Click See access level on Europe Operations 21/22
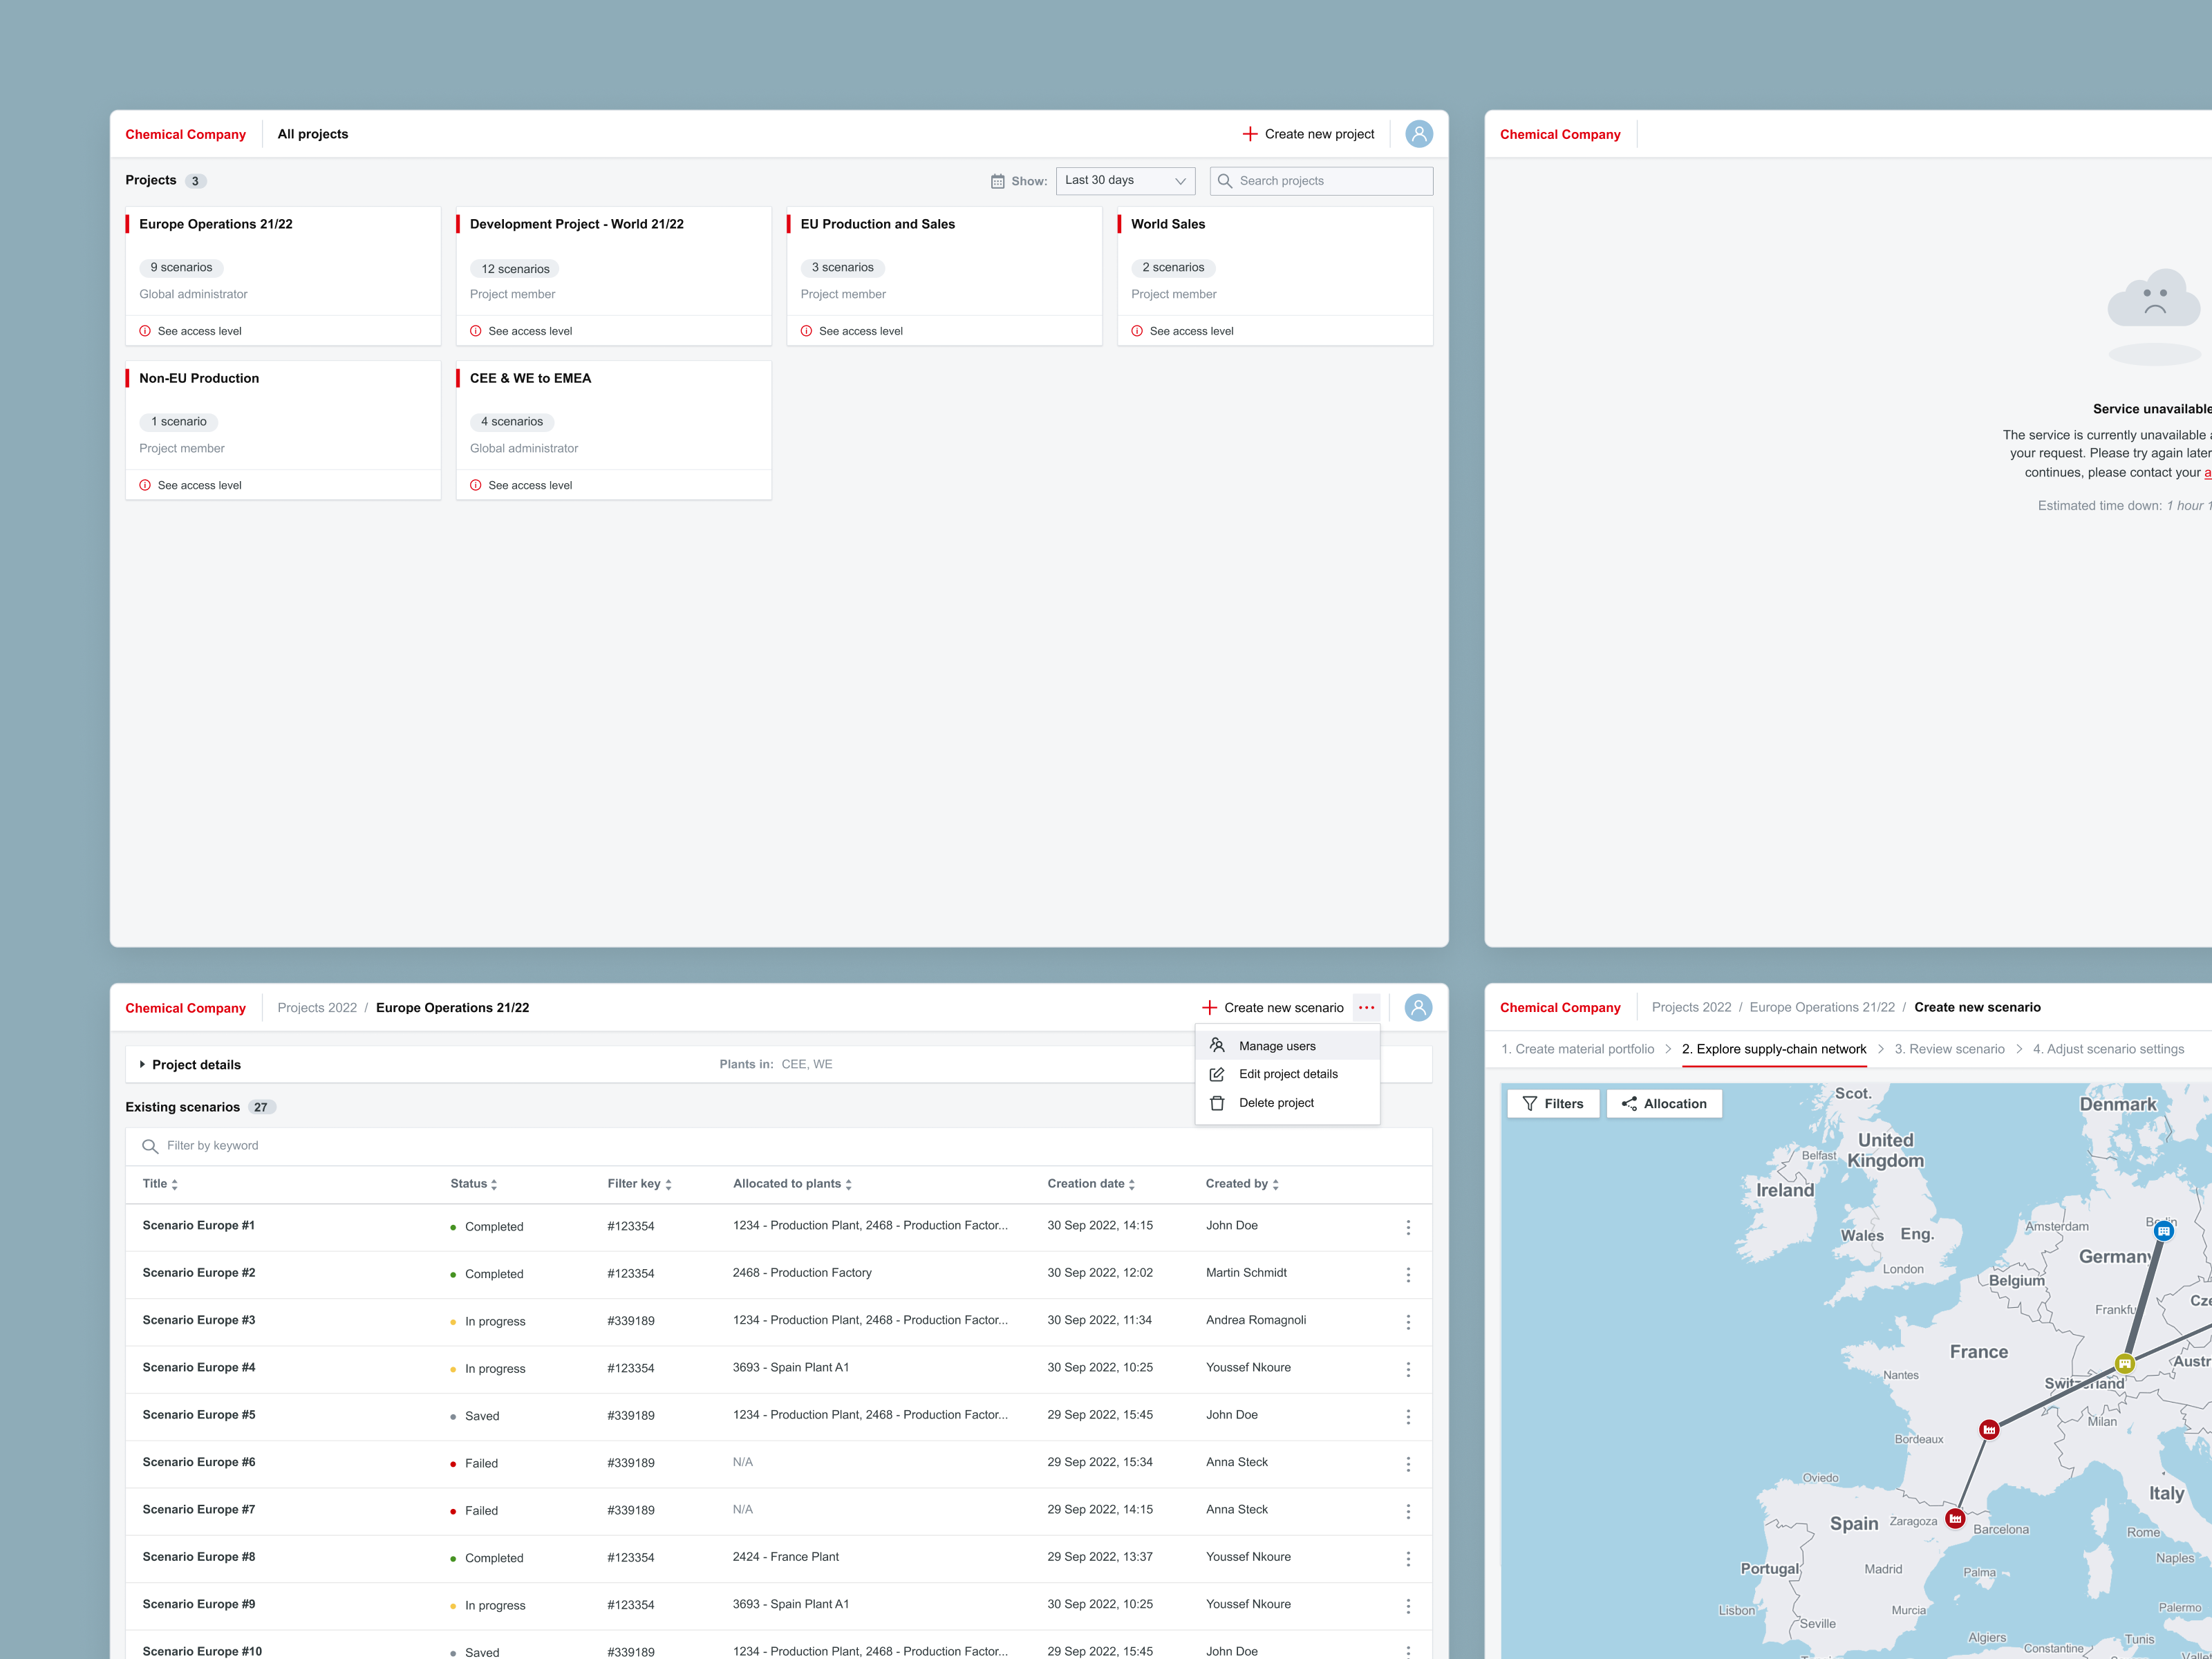The height and width of the screenshot is (1659, 2212). pyautogui.click(x=199, y=330)
